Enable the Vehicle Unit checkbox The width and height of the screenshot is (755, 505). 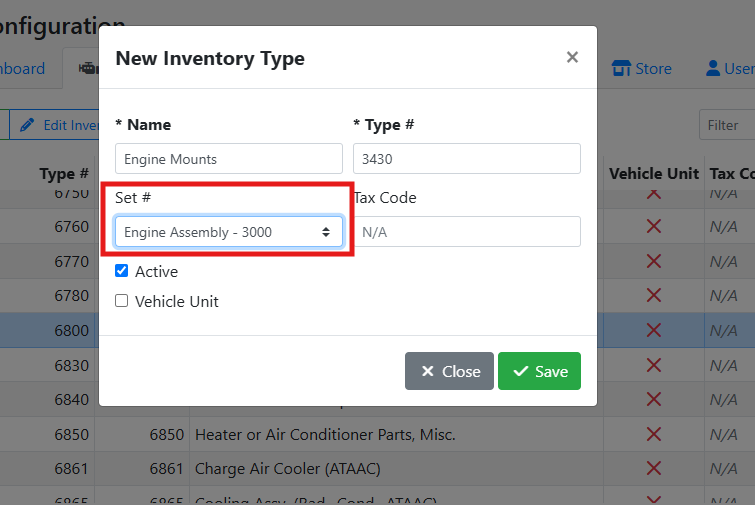tap(121, 301)
